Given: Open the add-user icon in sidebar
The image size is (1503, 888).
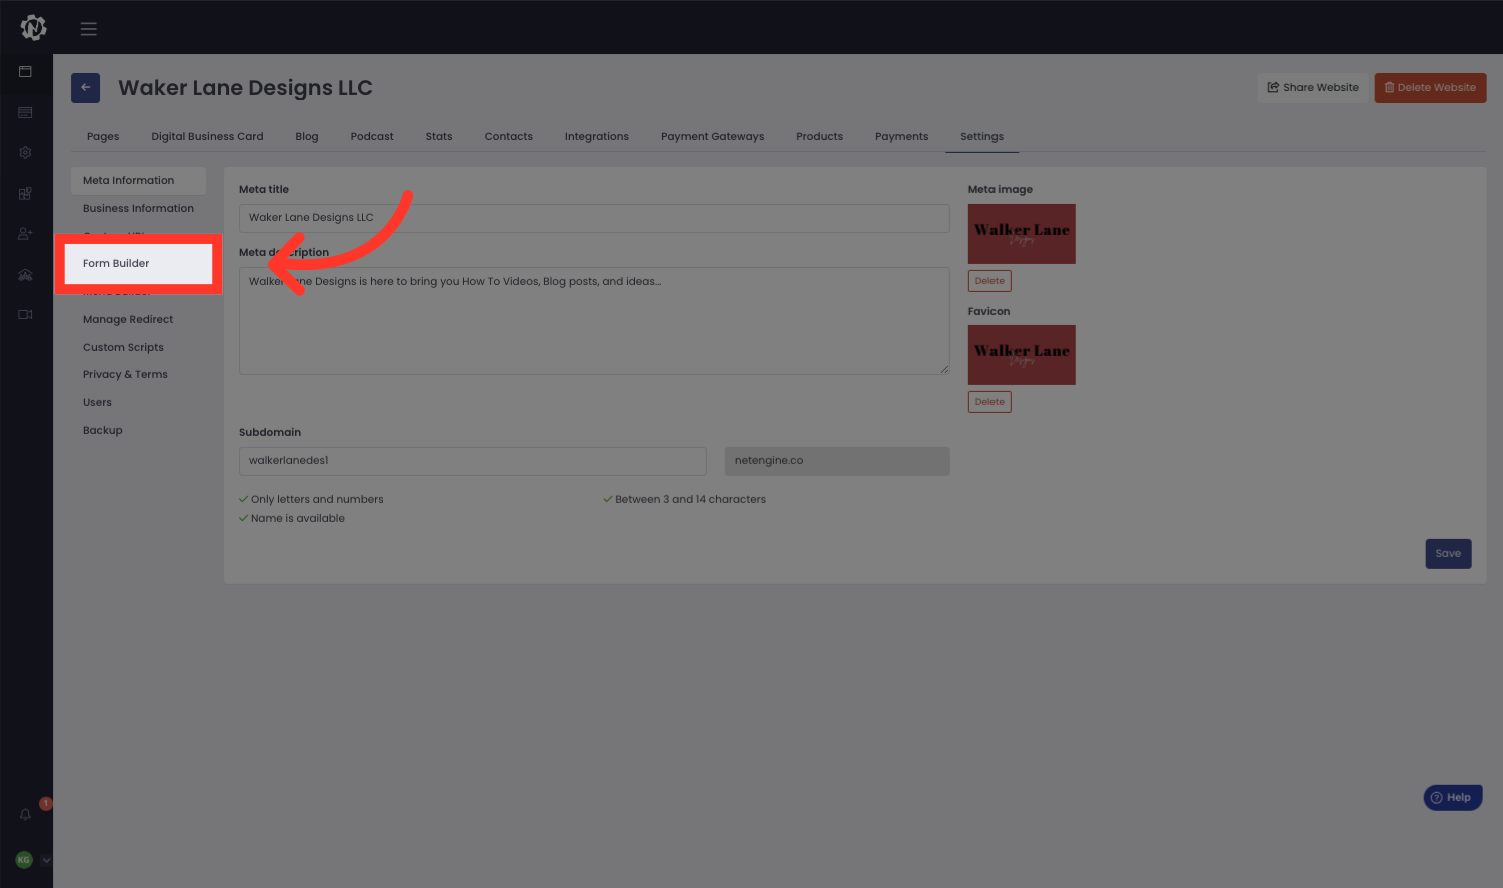Looking at the screenshot, I should point(25,234).
